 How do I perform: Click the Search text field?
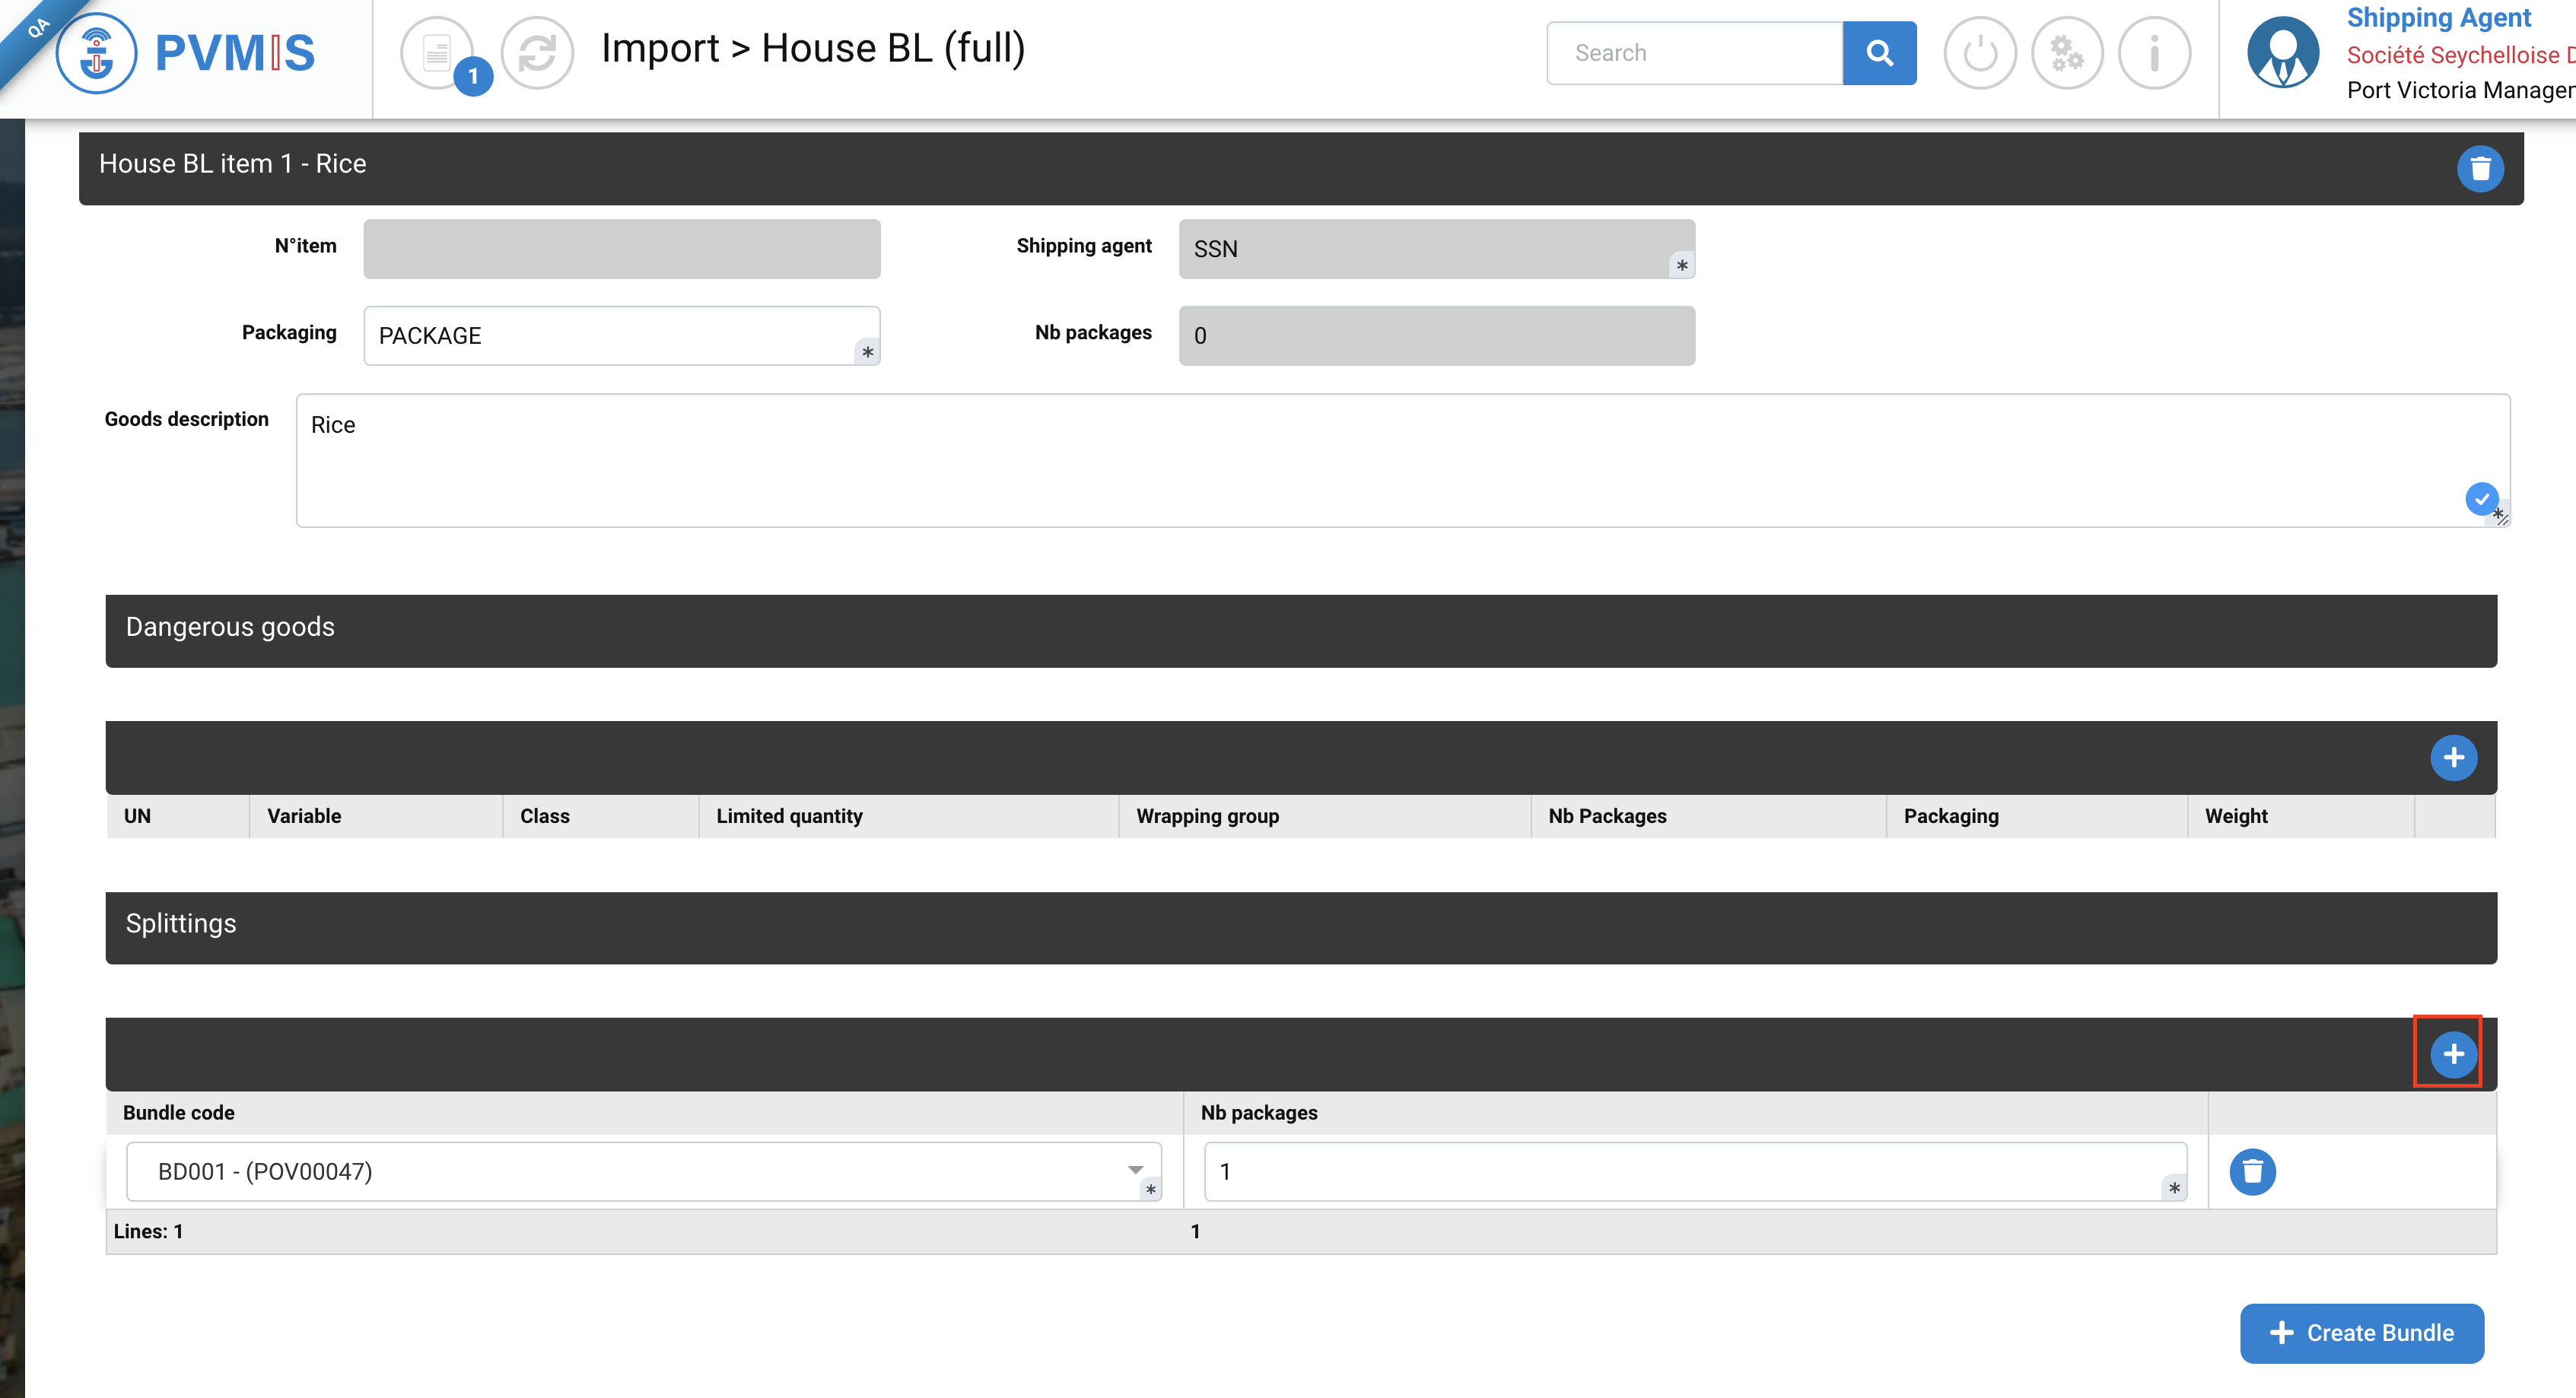tap(1694, 53)
